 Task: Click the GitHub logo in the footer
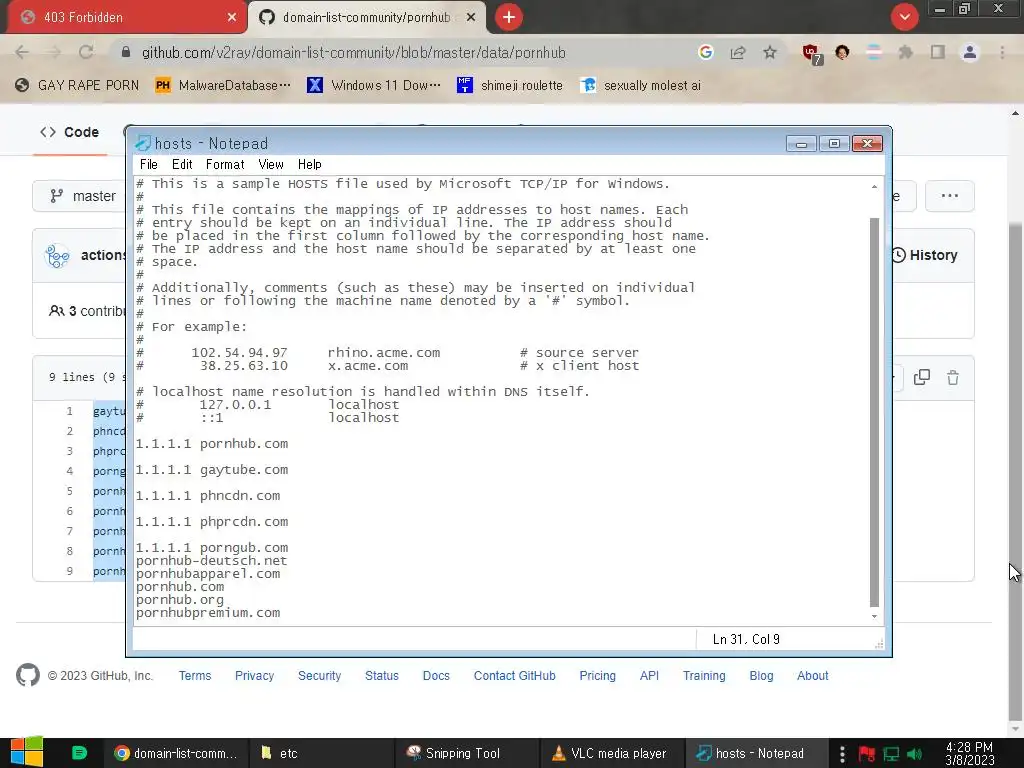click(x=27, y=675)
